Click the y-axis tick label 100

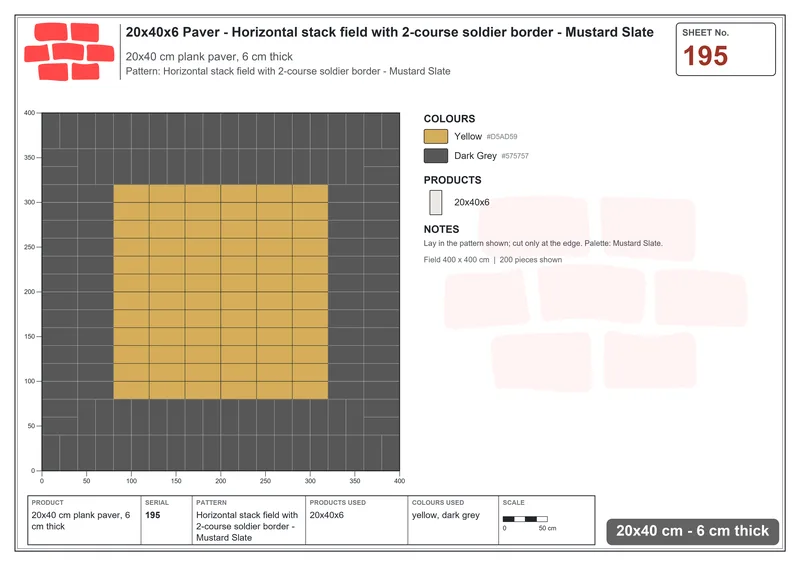point(30,381)
